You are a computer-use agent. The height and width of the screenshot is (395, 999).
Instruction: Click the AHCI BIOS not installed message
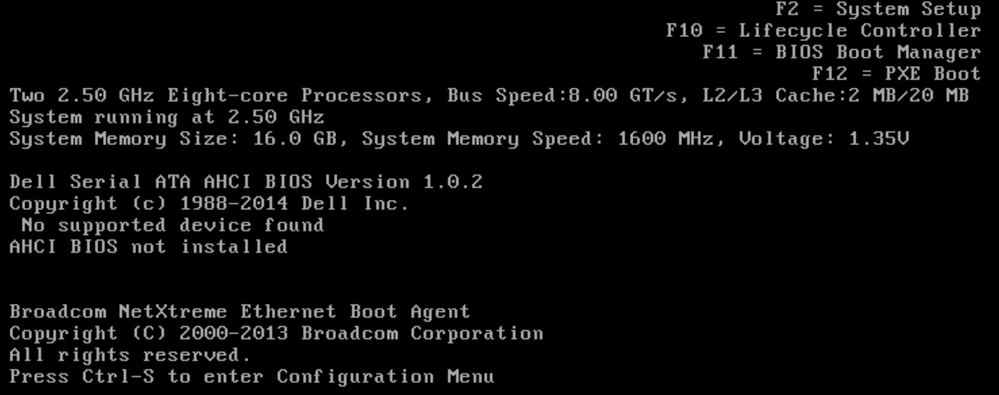click(x=148, y=247)
